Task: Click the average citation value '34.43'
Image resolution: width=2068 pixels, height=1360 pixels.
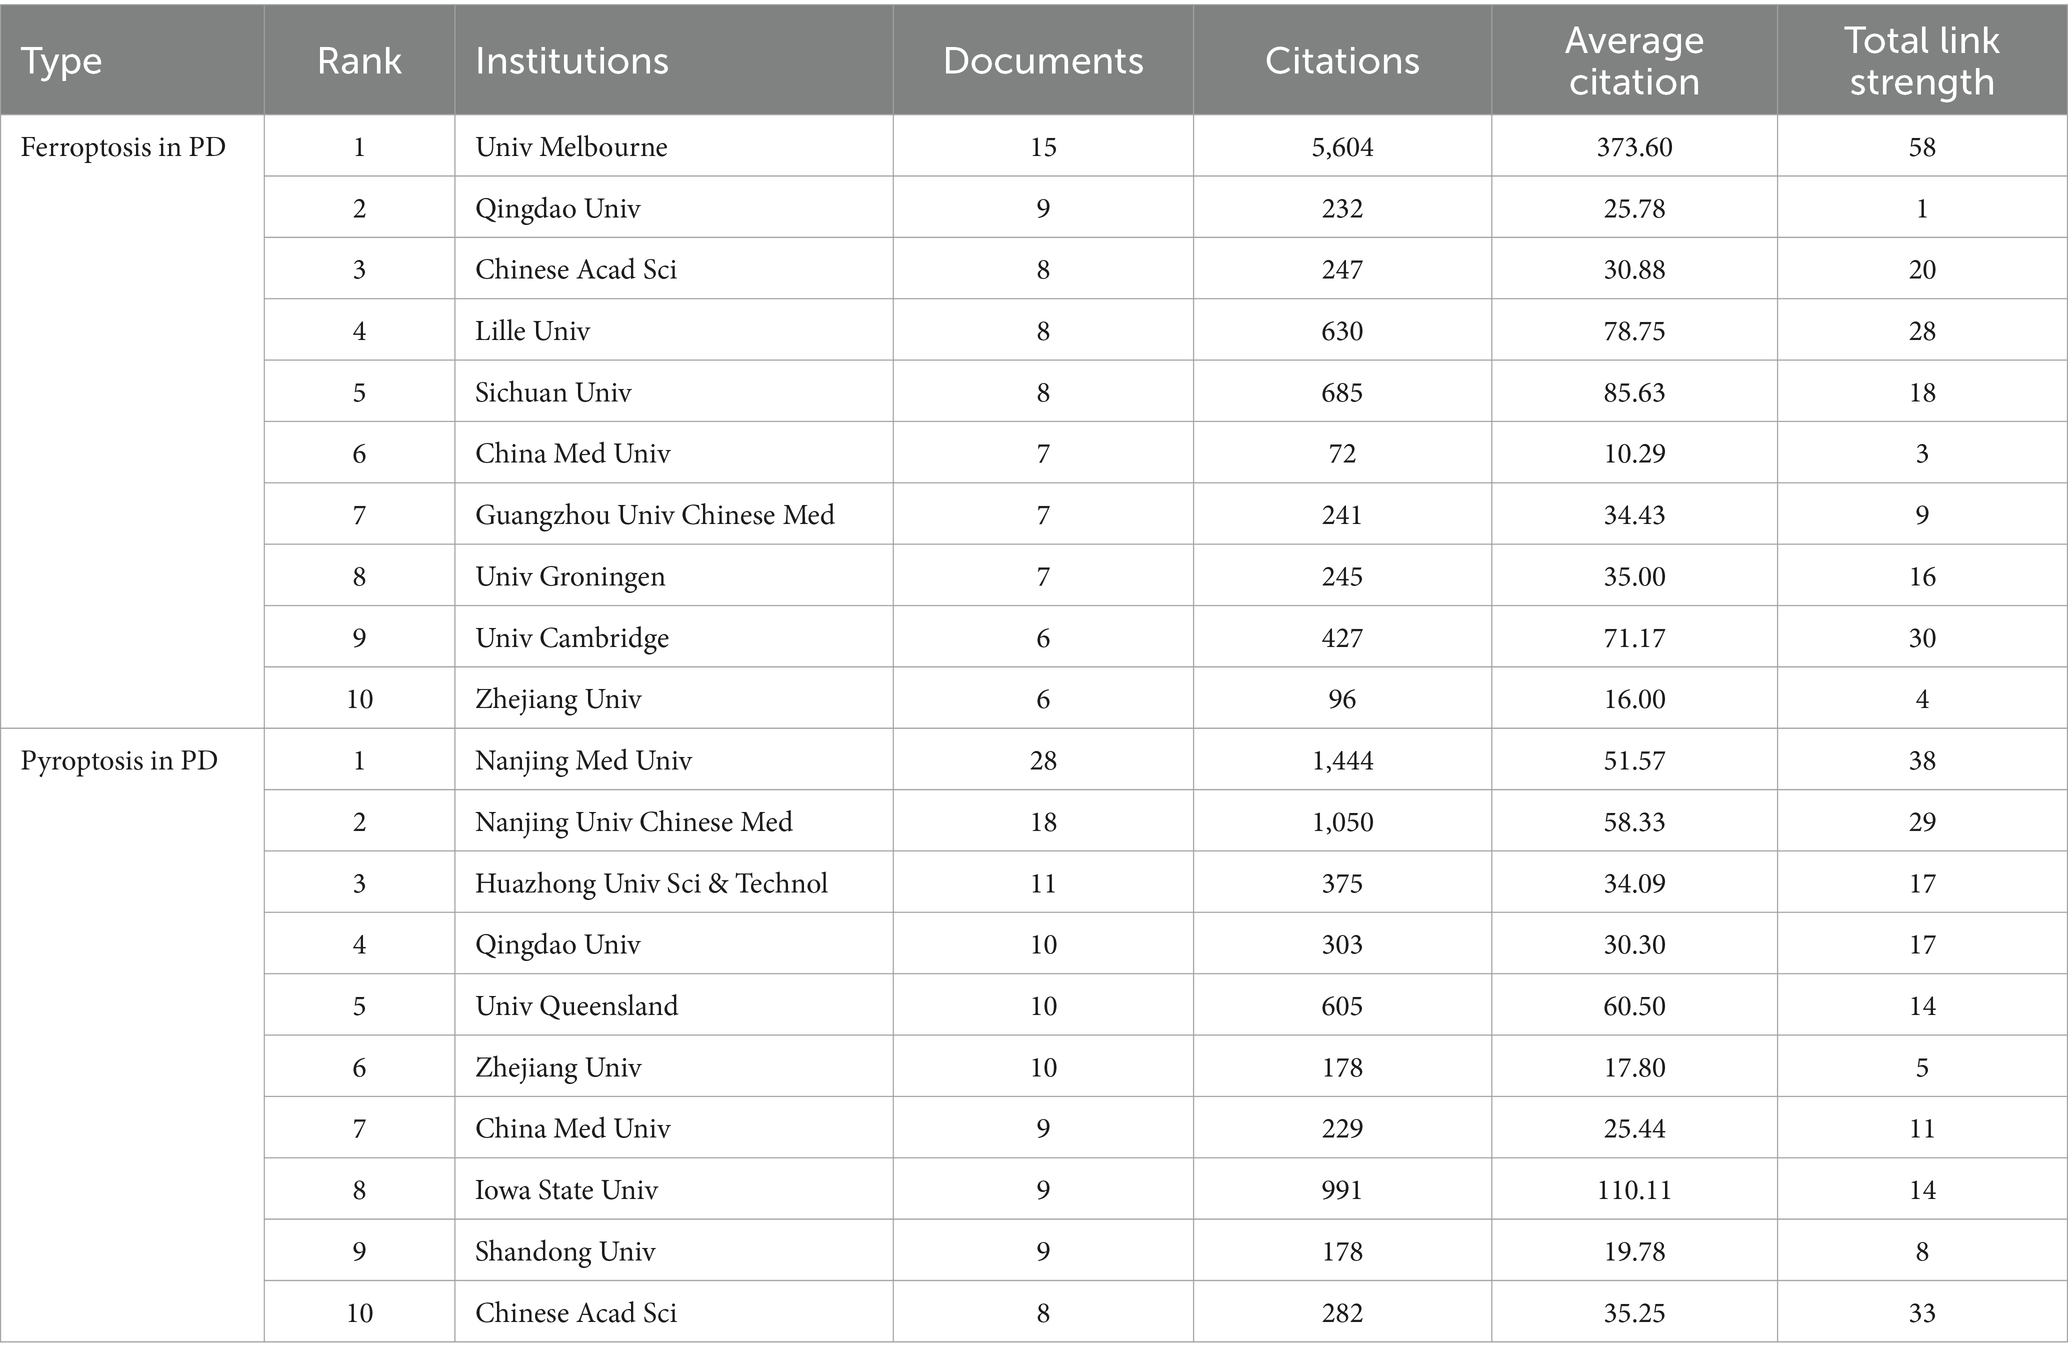Action: point(1634,516)
